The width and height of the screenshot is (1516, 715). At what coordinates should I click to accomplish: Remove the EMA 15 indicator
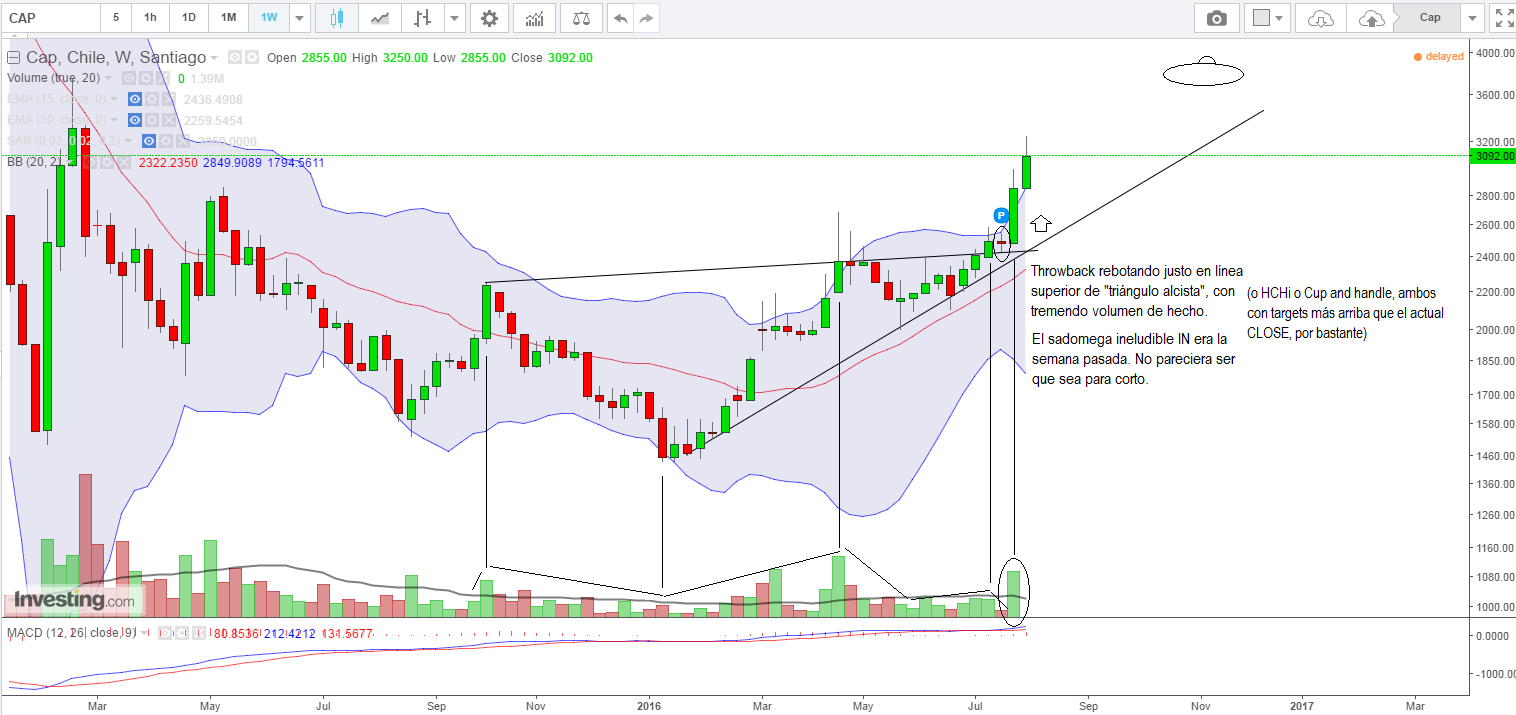168,99
